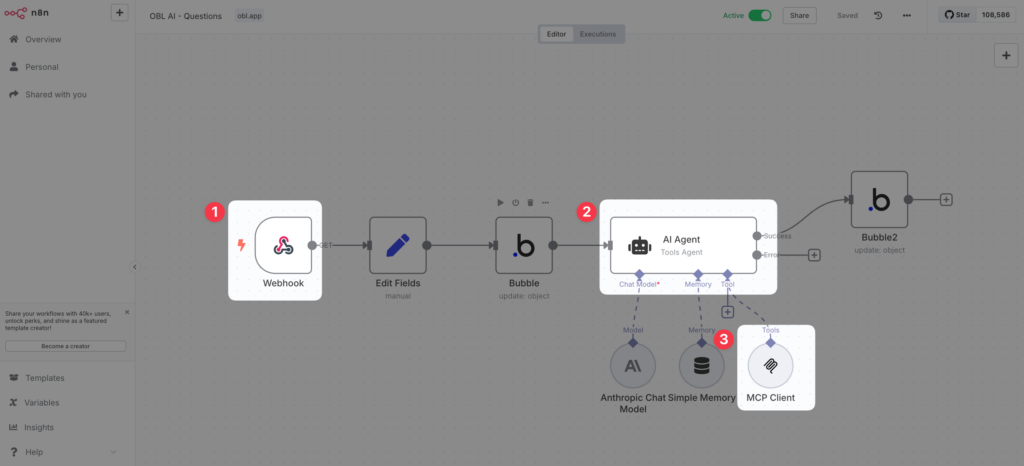This screenshot has width=1024, height=466.
Task: Select the Webhook trigger node
Action: (283, 245)
